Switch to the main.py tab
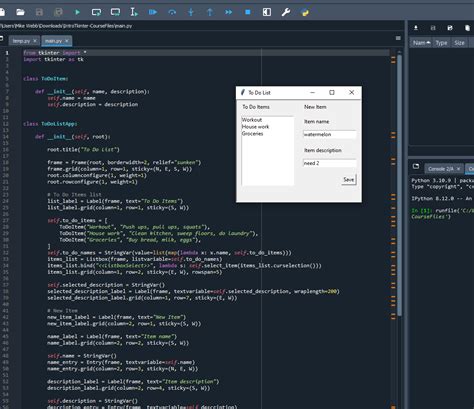The height and width of the screenshot is (409, 474). click(x=53, y=41)
